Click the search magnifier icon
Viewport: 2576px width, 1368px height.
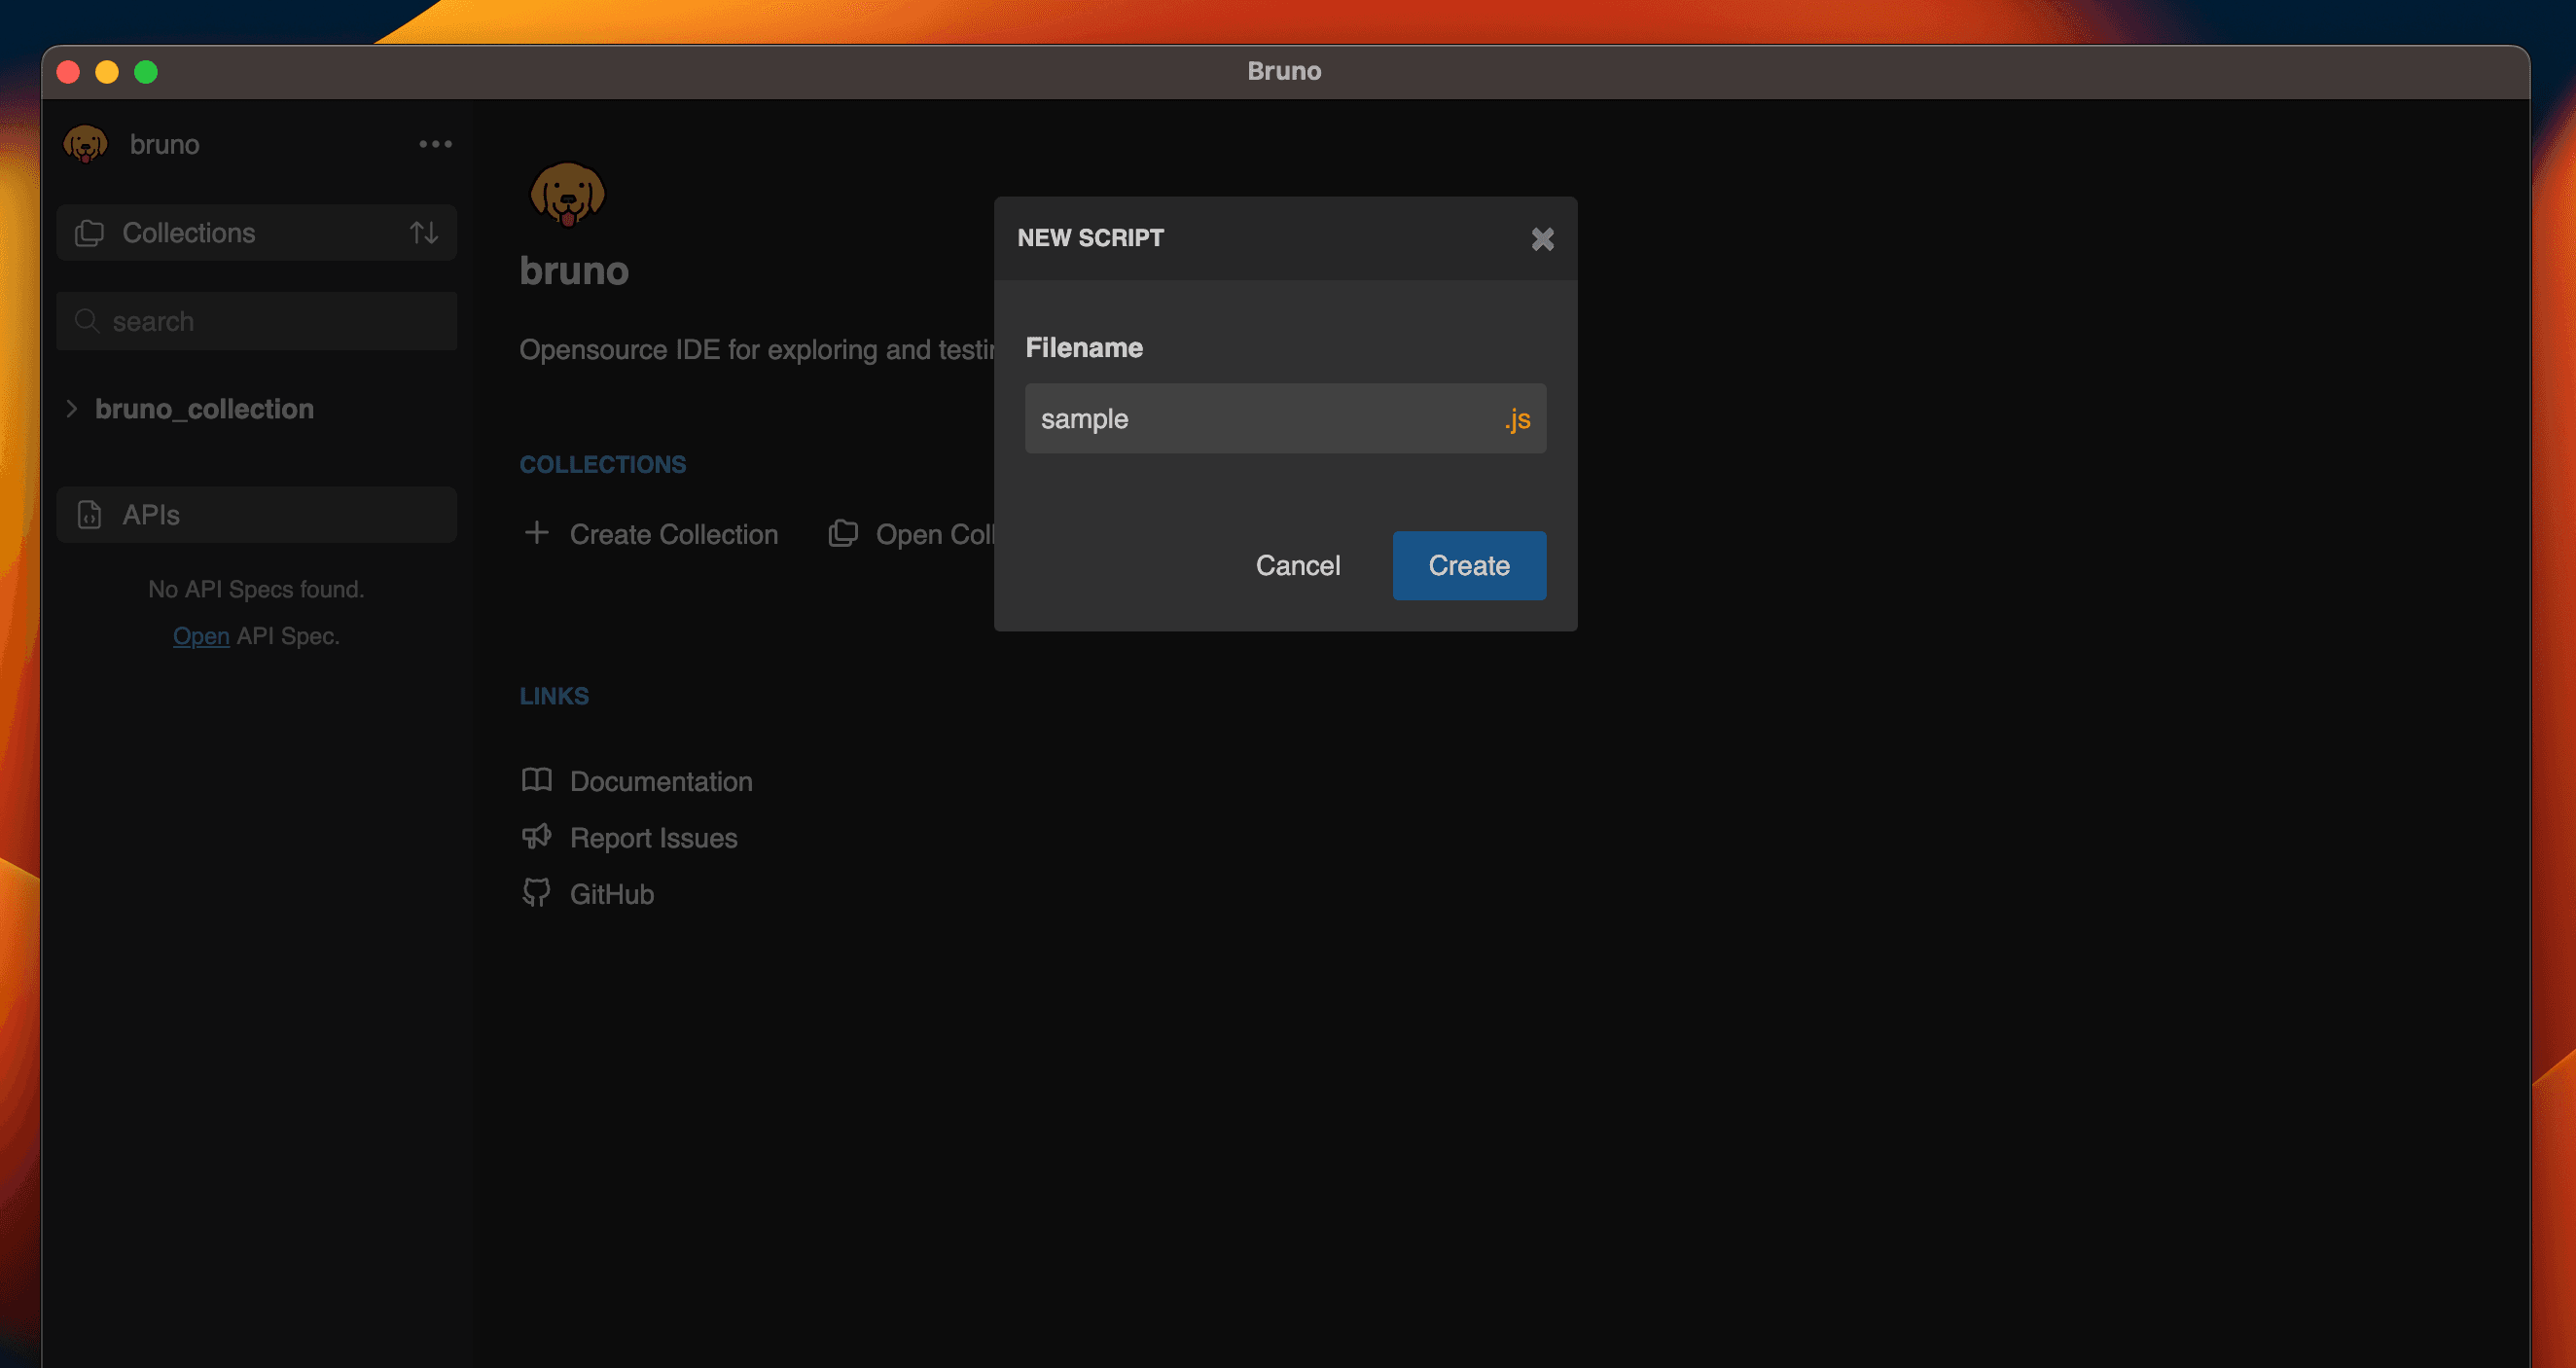pyautogui.click(x=87, y=321)
